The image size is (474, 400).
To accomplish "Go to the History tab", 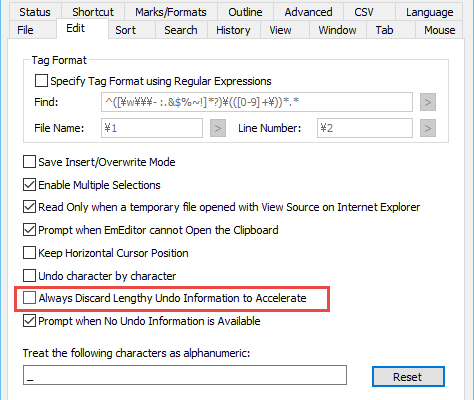I will click(x=233, y=30).
